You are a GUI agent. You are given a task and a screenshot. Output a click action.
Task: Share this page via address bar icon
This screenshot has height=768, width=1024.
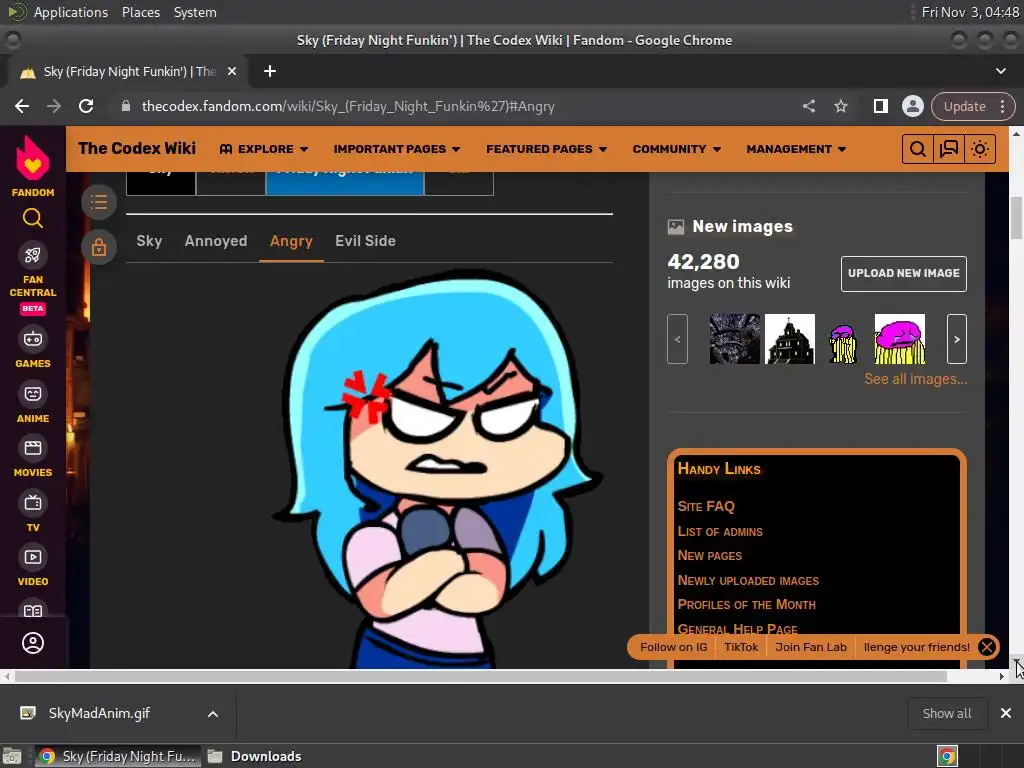coord(809,106)
